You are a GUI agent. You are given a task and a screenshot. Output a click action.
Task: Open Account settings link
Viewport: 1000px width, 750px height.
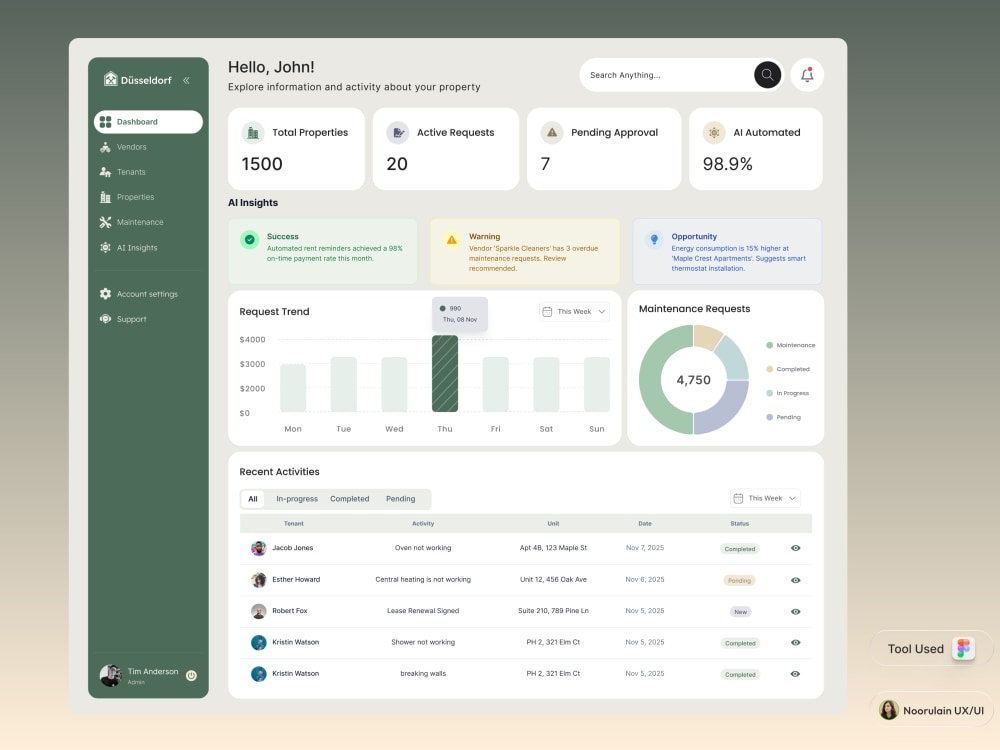pos(147,294)
